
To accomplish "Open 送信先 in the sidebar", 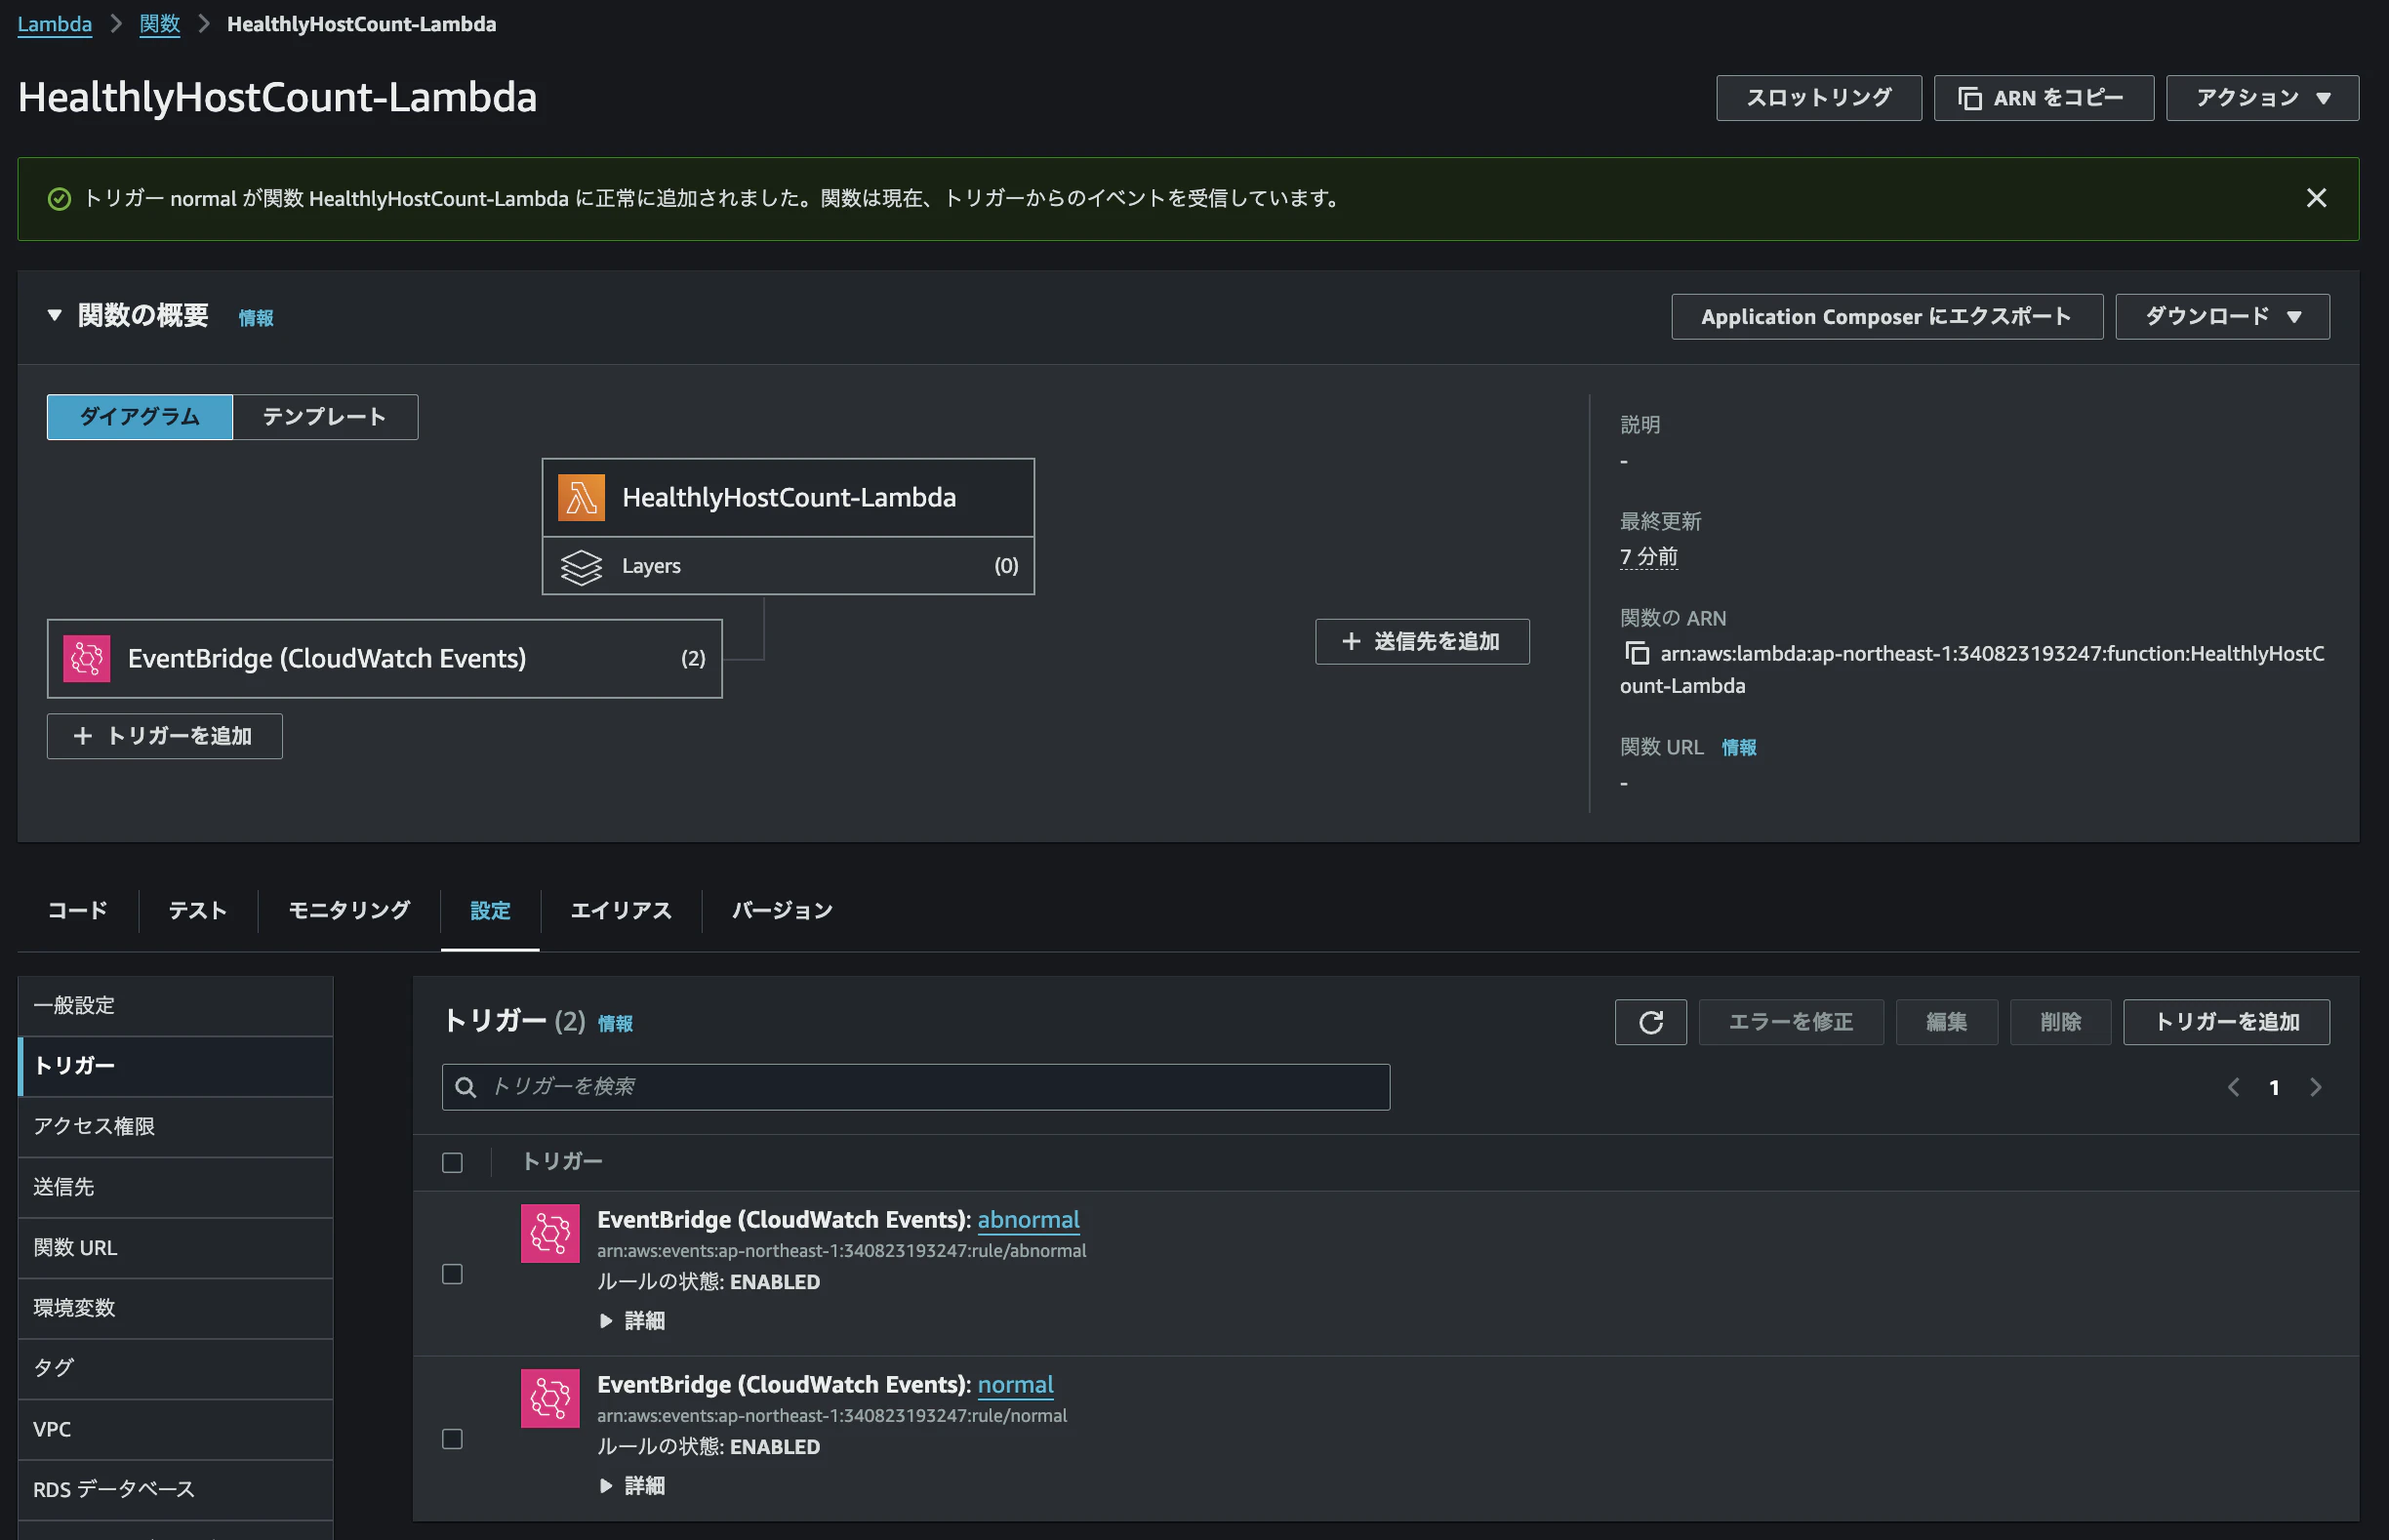I will [x=176, y=1187].
